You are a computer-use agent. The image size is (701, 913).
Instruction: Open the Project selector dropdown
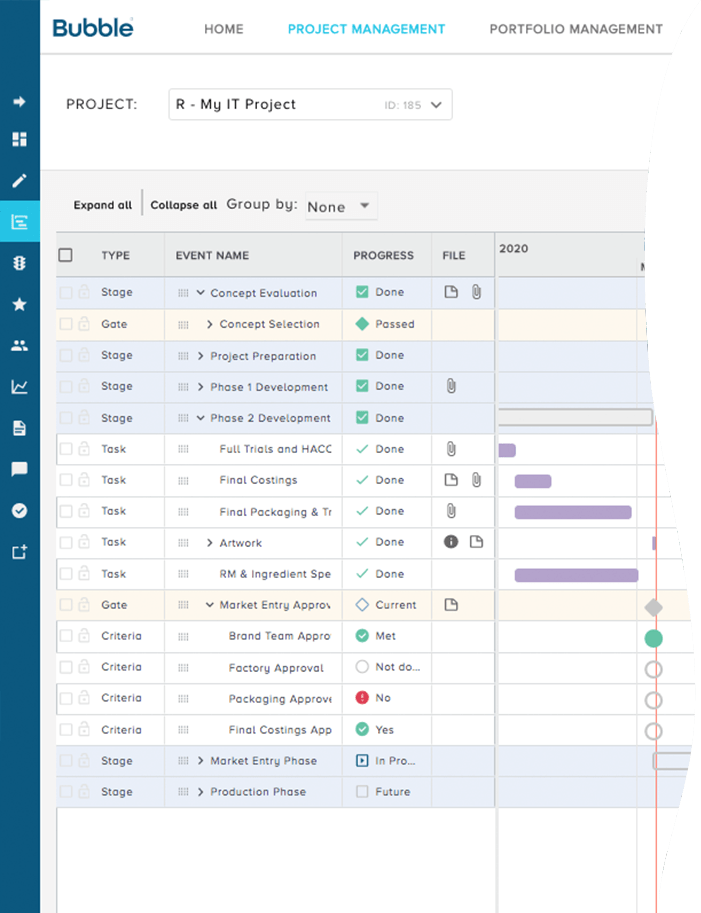coord(310,105)
